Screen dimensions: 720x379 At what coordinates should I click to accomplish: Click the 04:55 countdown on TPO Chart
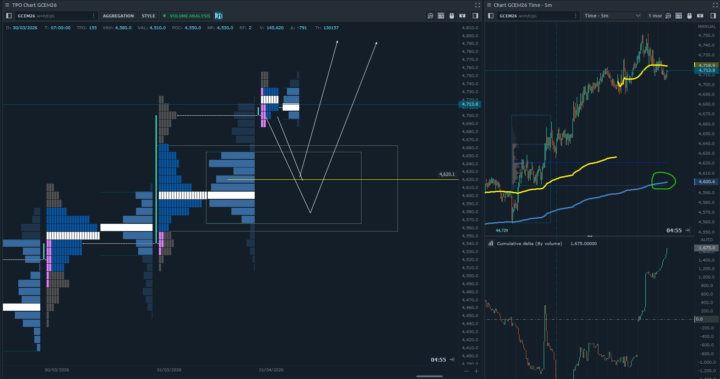[x=439, y=360]
